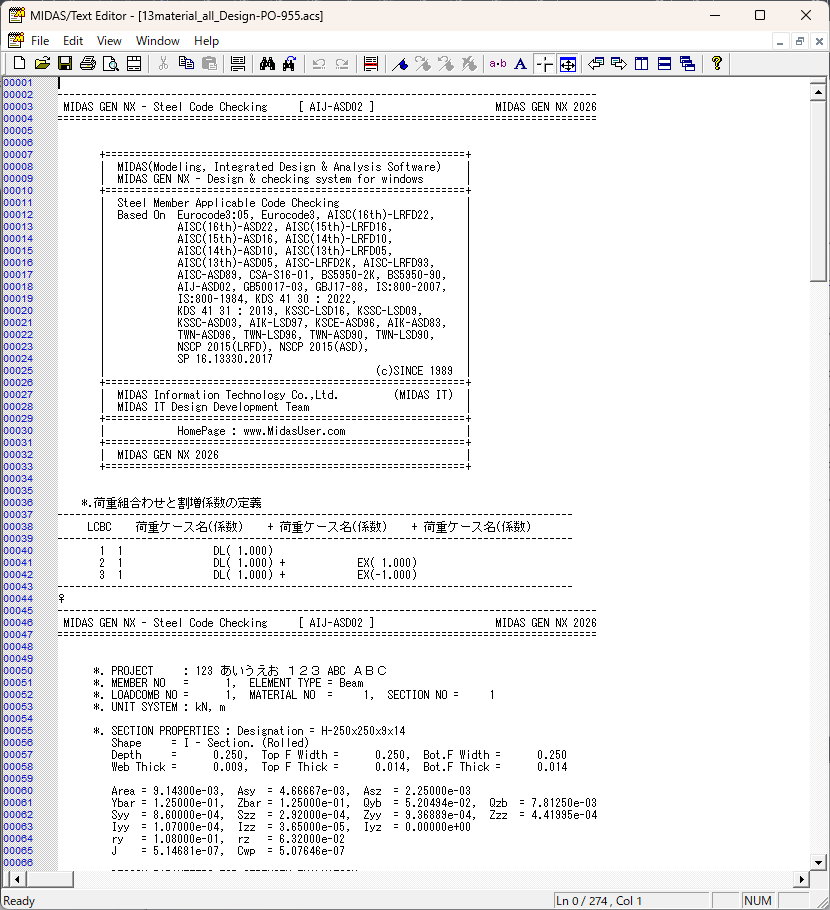Go to previous bookmark flag icon
Viewport: 830px width, 910px height.
click(446, 63)
